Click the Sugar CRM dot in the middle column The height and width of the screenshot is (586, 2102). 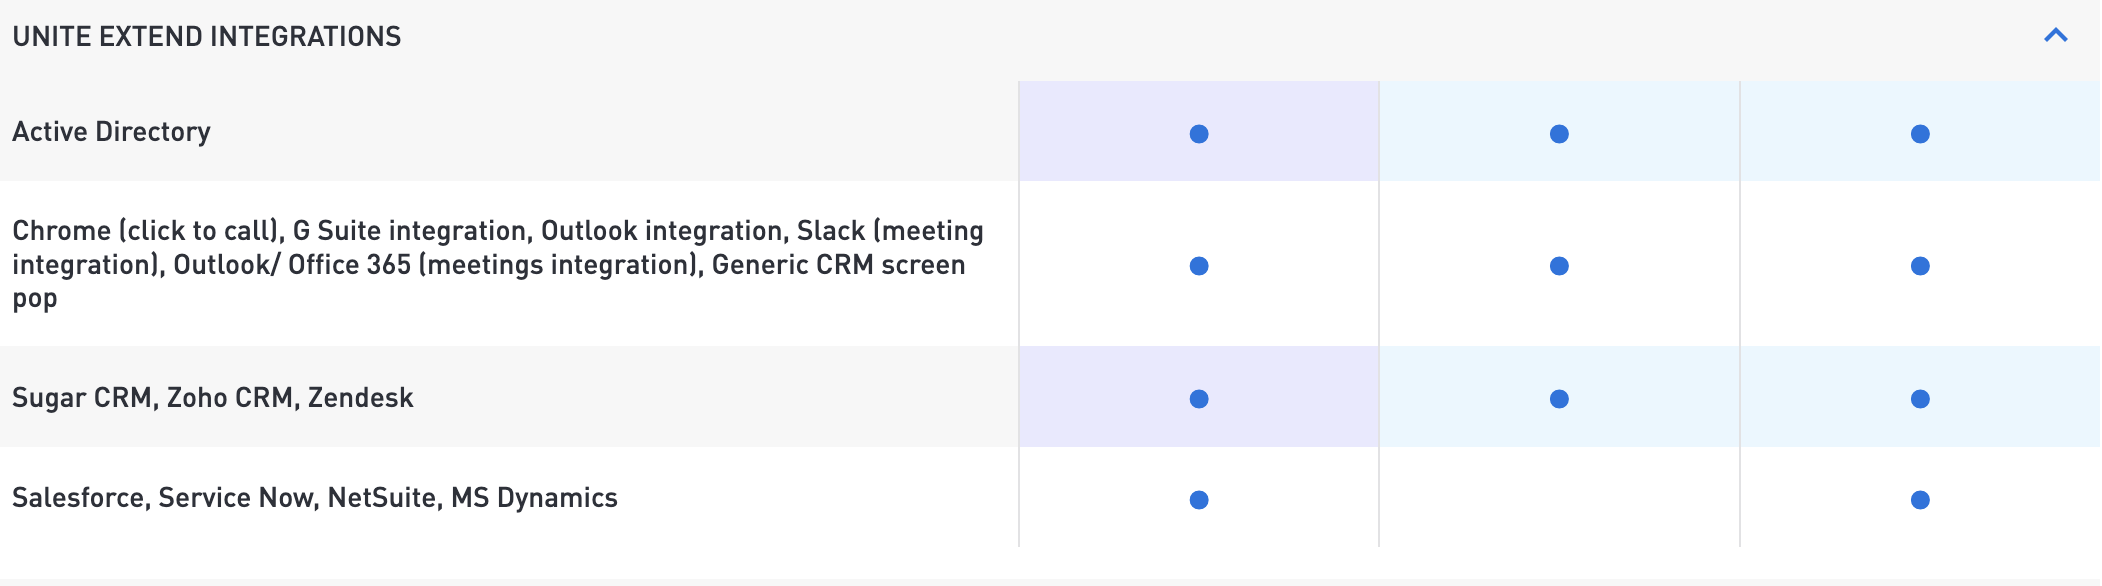click(x=1557, y=398)
